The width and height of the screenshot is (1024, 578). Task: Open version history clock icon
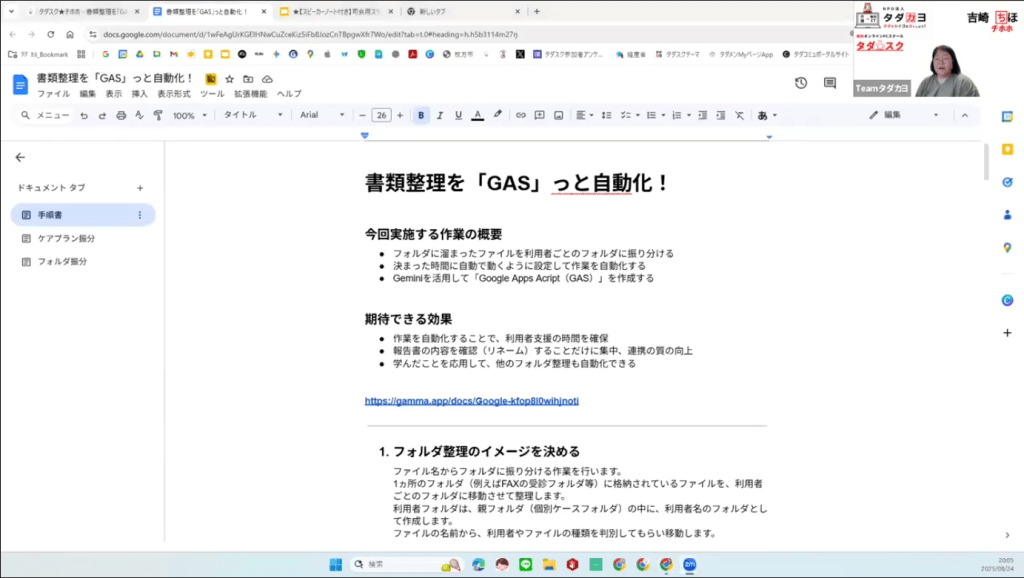coord(800,83)
